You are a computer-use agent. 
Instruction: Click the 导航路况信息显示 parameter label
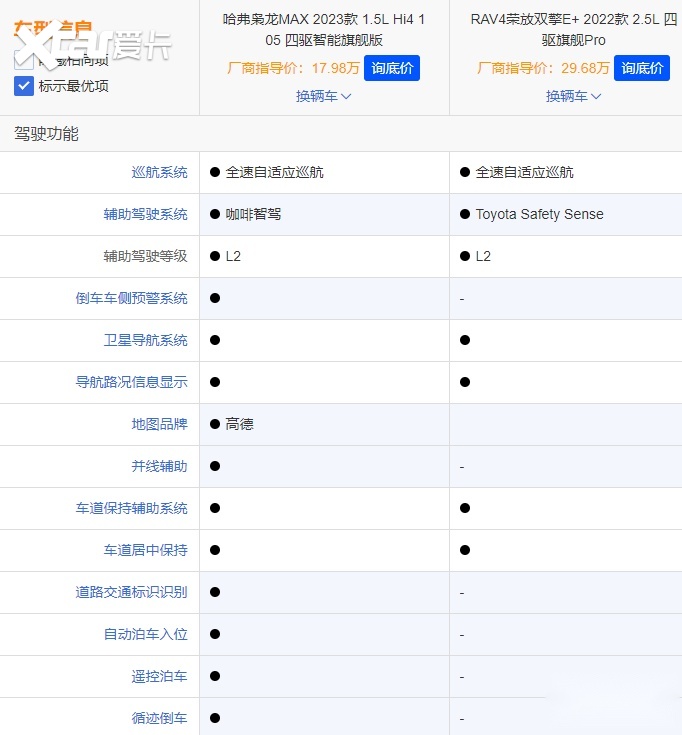point(131,382)
